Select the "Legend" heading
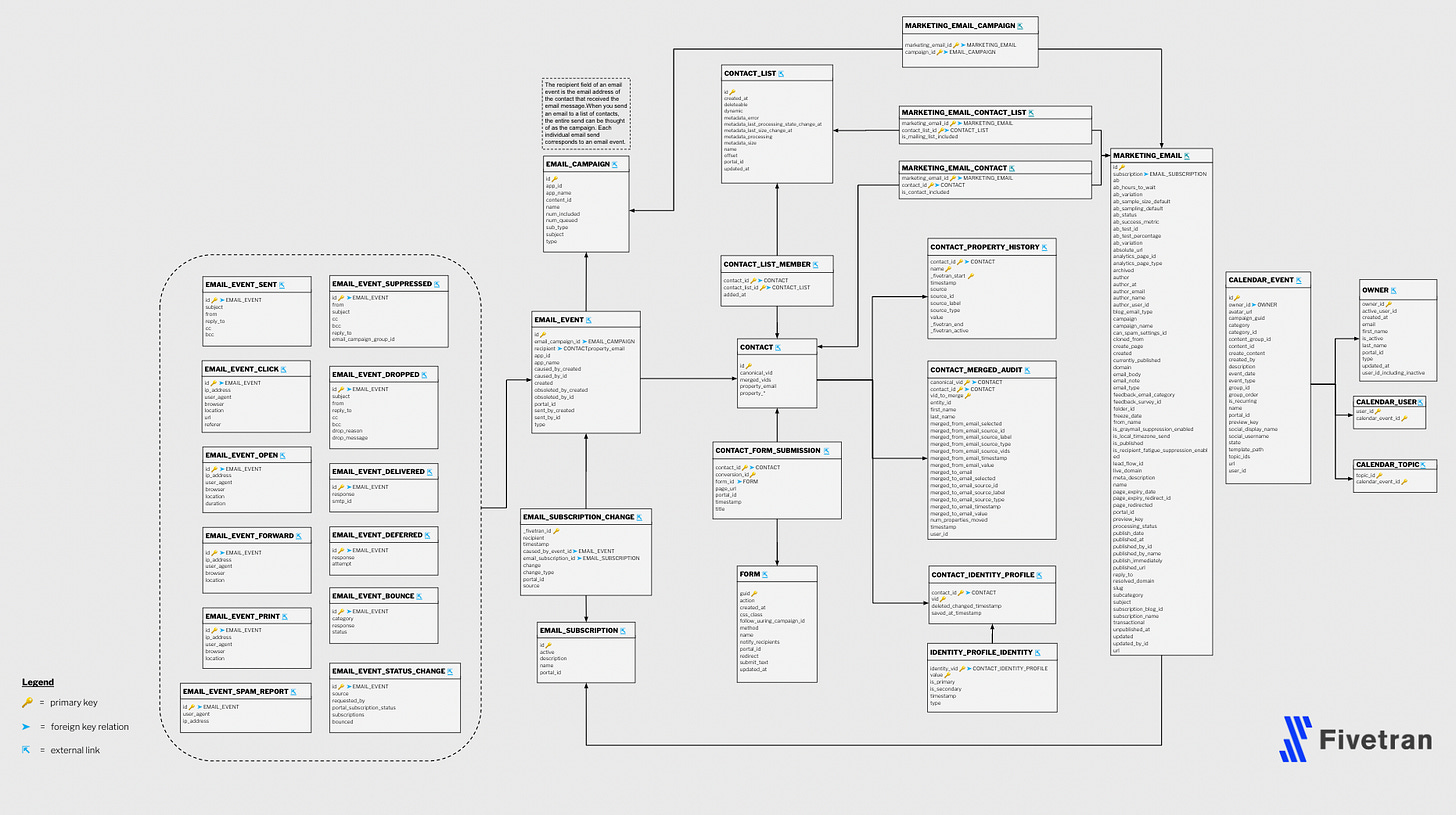Screen dimensions: 1456x815 (x=38, y=682)
